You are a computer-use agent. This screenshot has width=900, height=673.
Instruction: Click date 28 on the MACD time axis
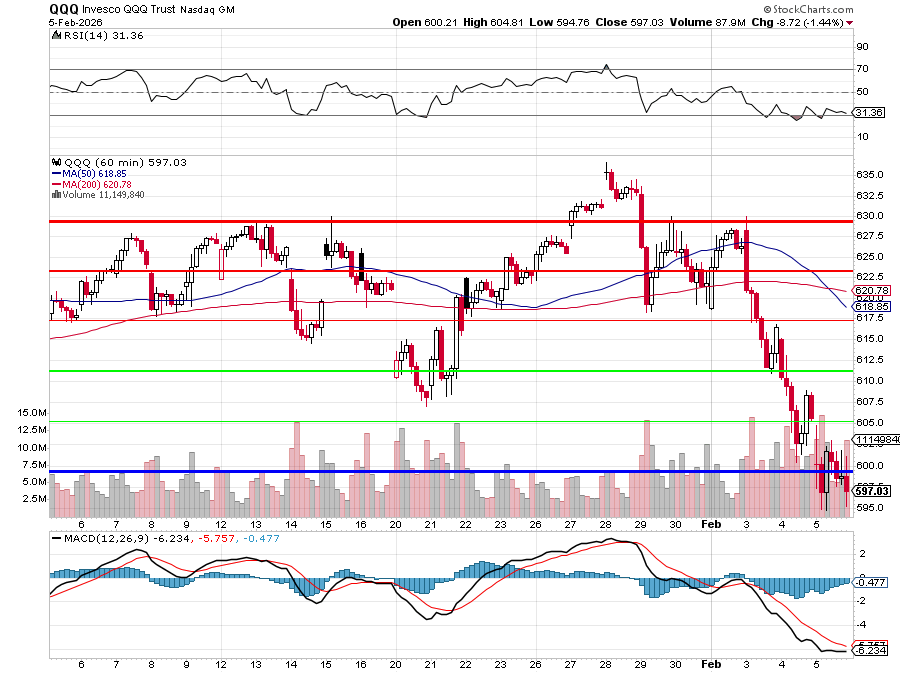(606, 663)
